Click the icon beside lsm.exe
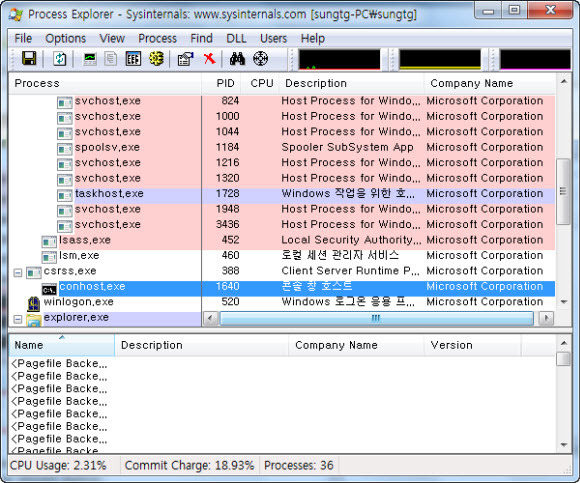Screen dimensions: 580x483 click(x=49, y=257)
